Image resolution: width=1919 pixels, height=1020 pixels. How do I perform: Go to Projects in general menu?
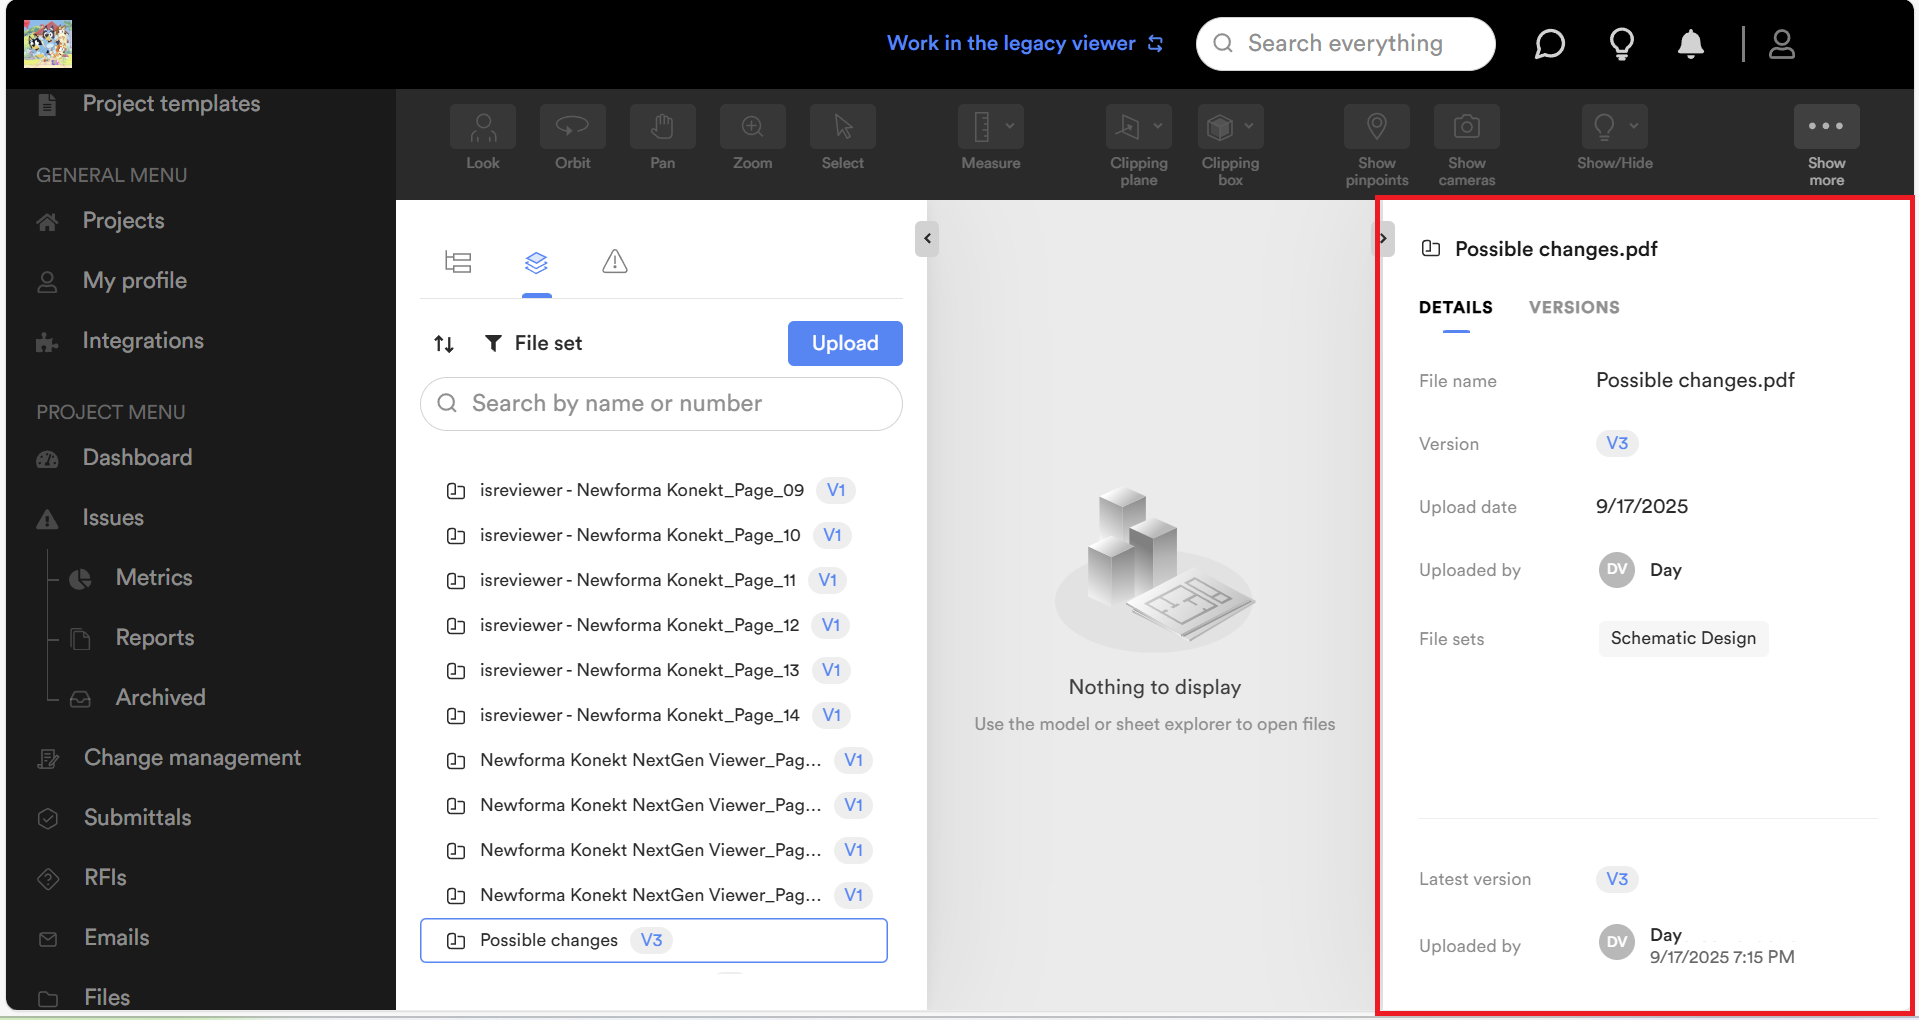tap(123, 221)
